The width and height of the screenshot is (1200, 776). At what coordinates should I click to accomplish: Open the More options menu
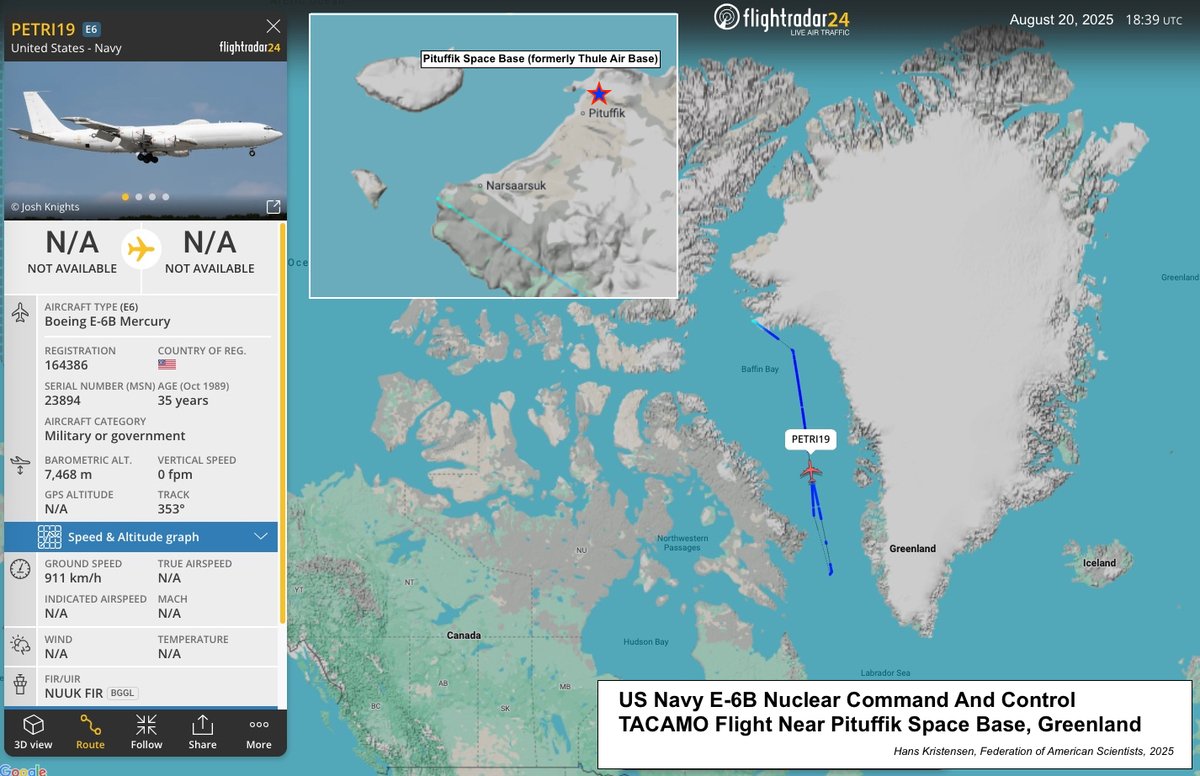[x=259, y=732]
